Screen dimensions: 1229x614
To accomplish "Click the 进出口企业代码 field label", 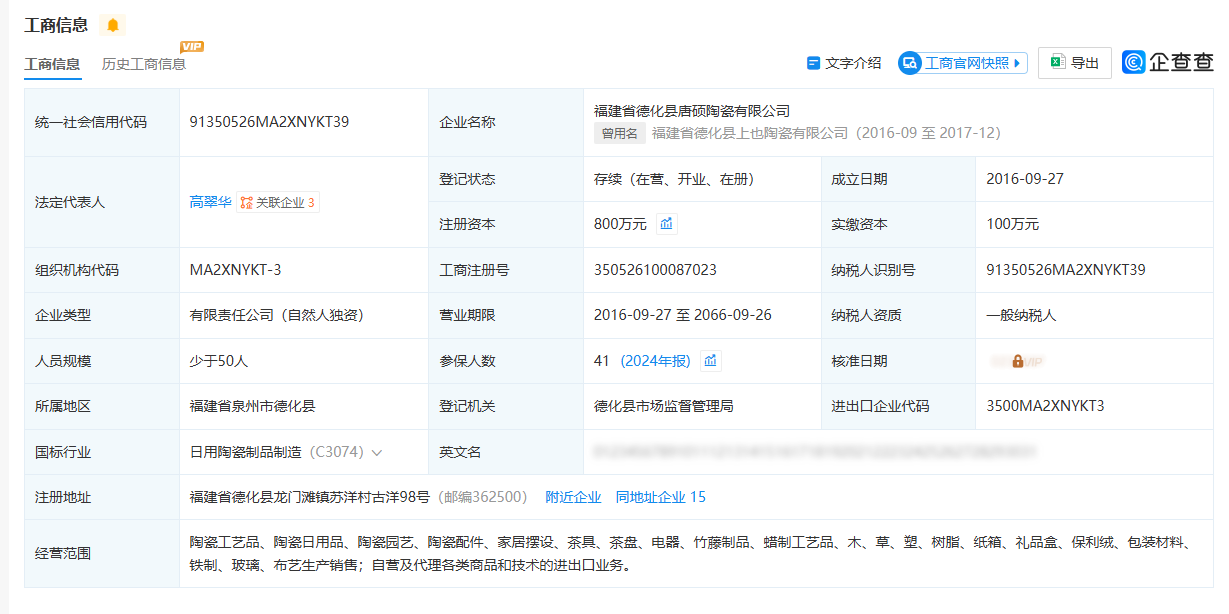I will pyautogui.click(x=880, y=406).
